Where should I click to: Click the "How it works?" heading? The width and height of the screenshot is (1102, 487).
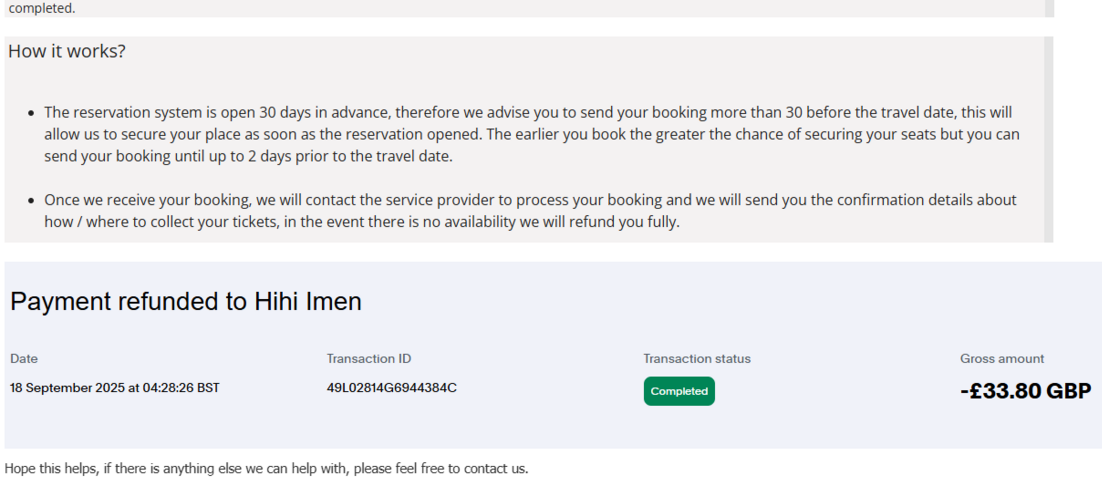pos(67,51)
